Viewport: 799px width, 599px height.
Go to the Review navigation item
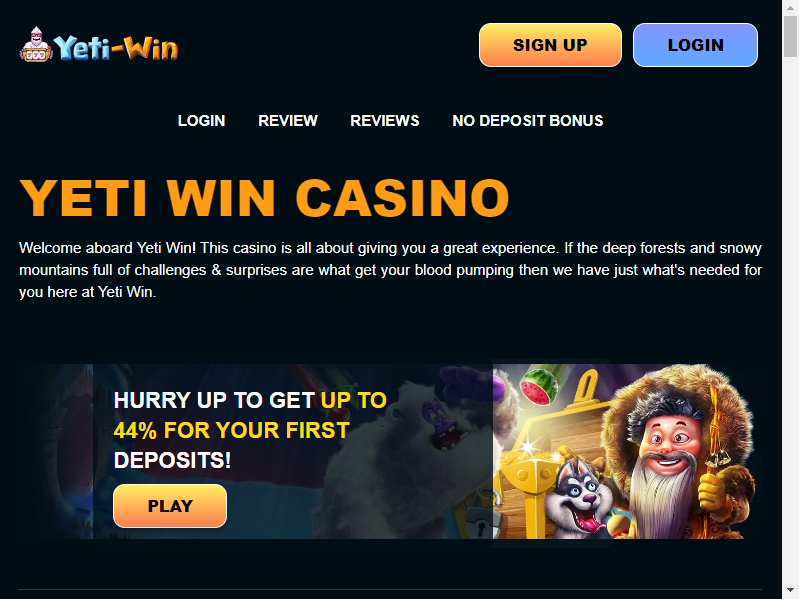coord(288,121)
